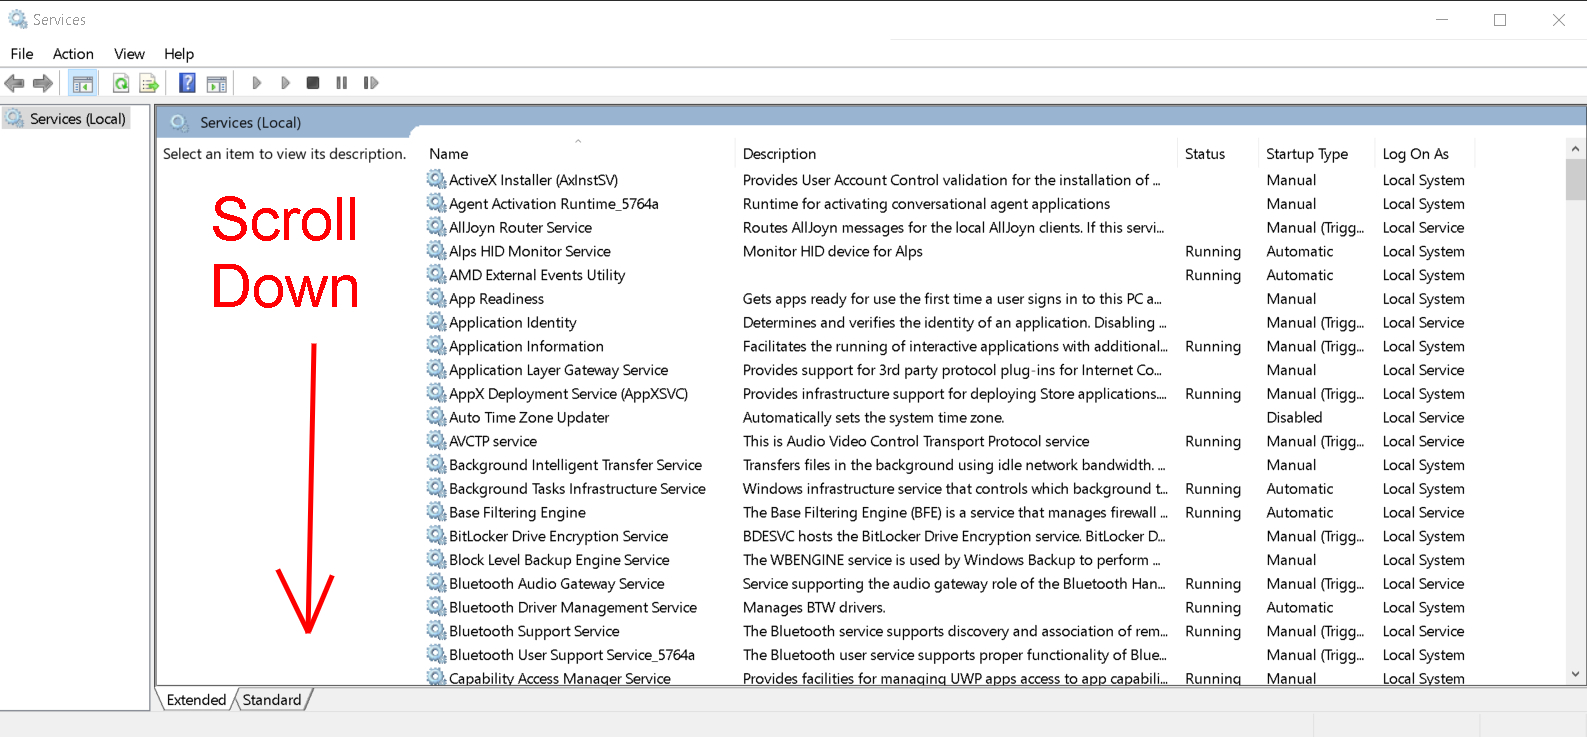Open the File menu

22,54
